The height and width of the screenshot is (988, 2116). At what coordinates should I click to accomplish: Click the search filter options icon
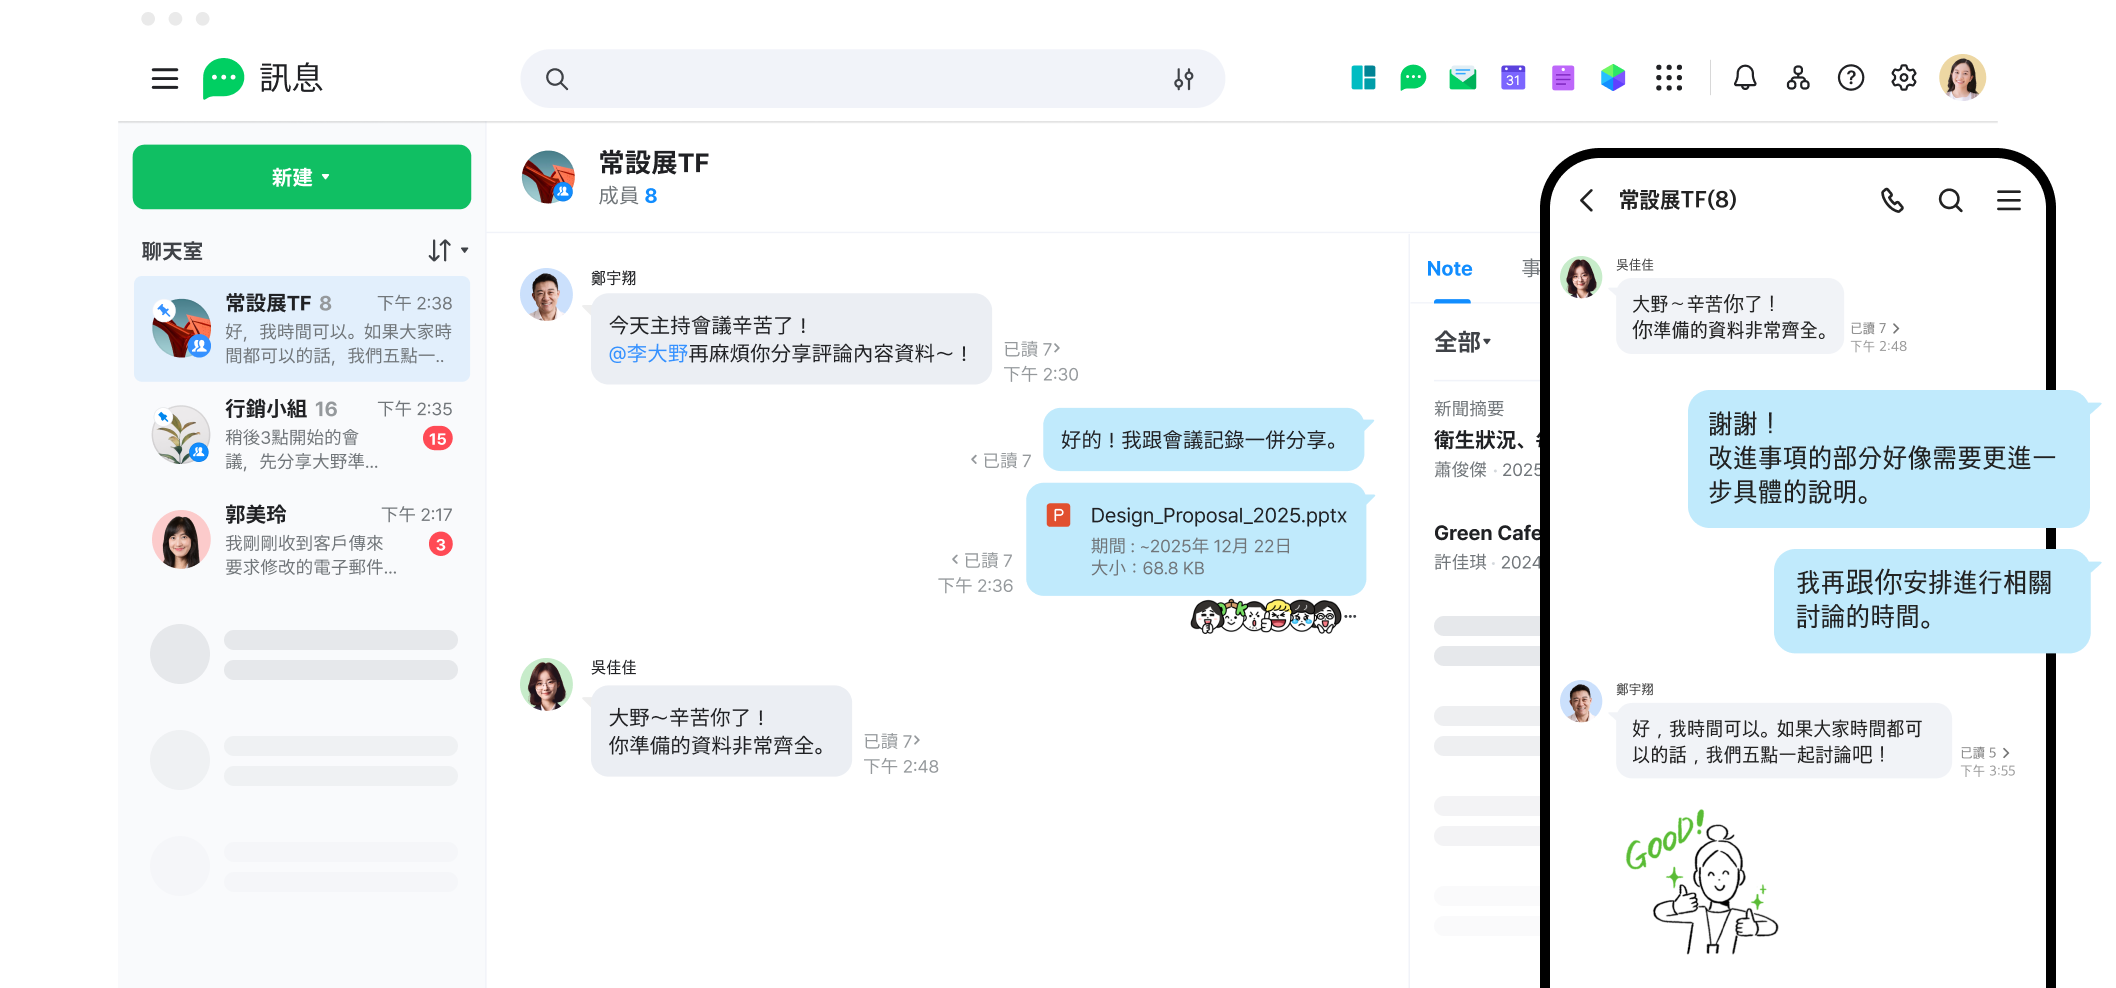tap(1183, 79)
